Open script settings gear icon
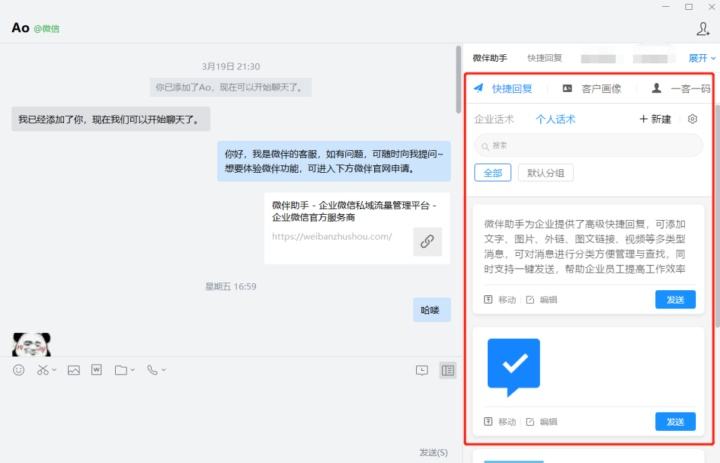Screen dimensions: 720x463 [x=692, y=119]
